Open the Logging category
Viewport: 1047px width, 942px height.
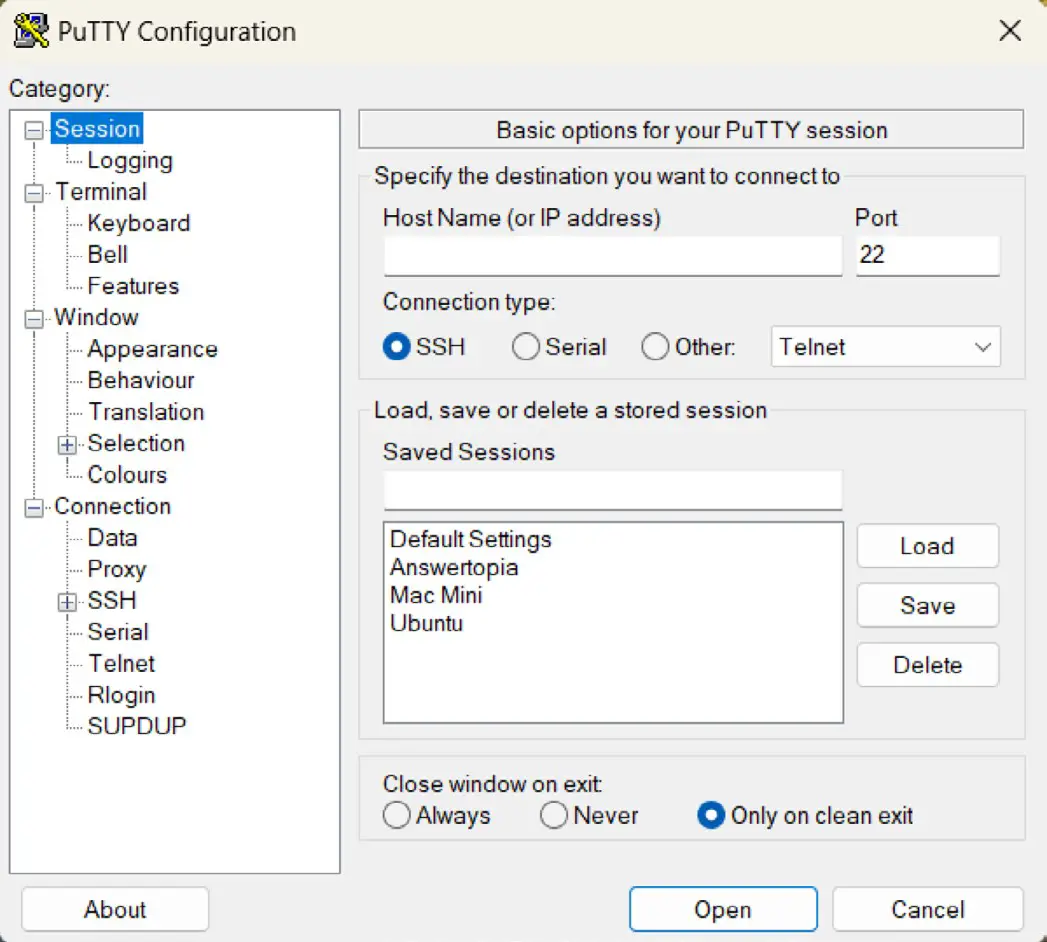pyautogui.click(x=130, y=160)
